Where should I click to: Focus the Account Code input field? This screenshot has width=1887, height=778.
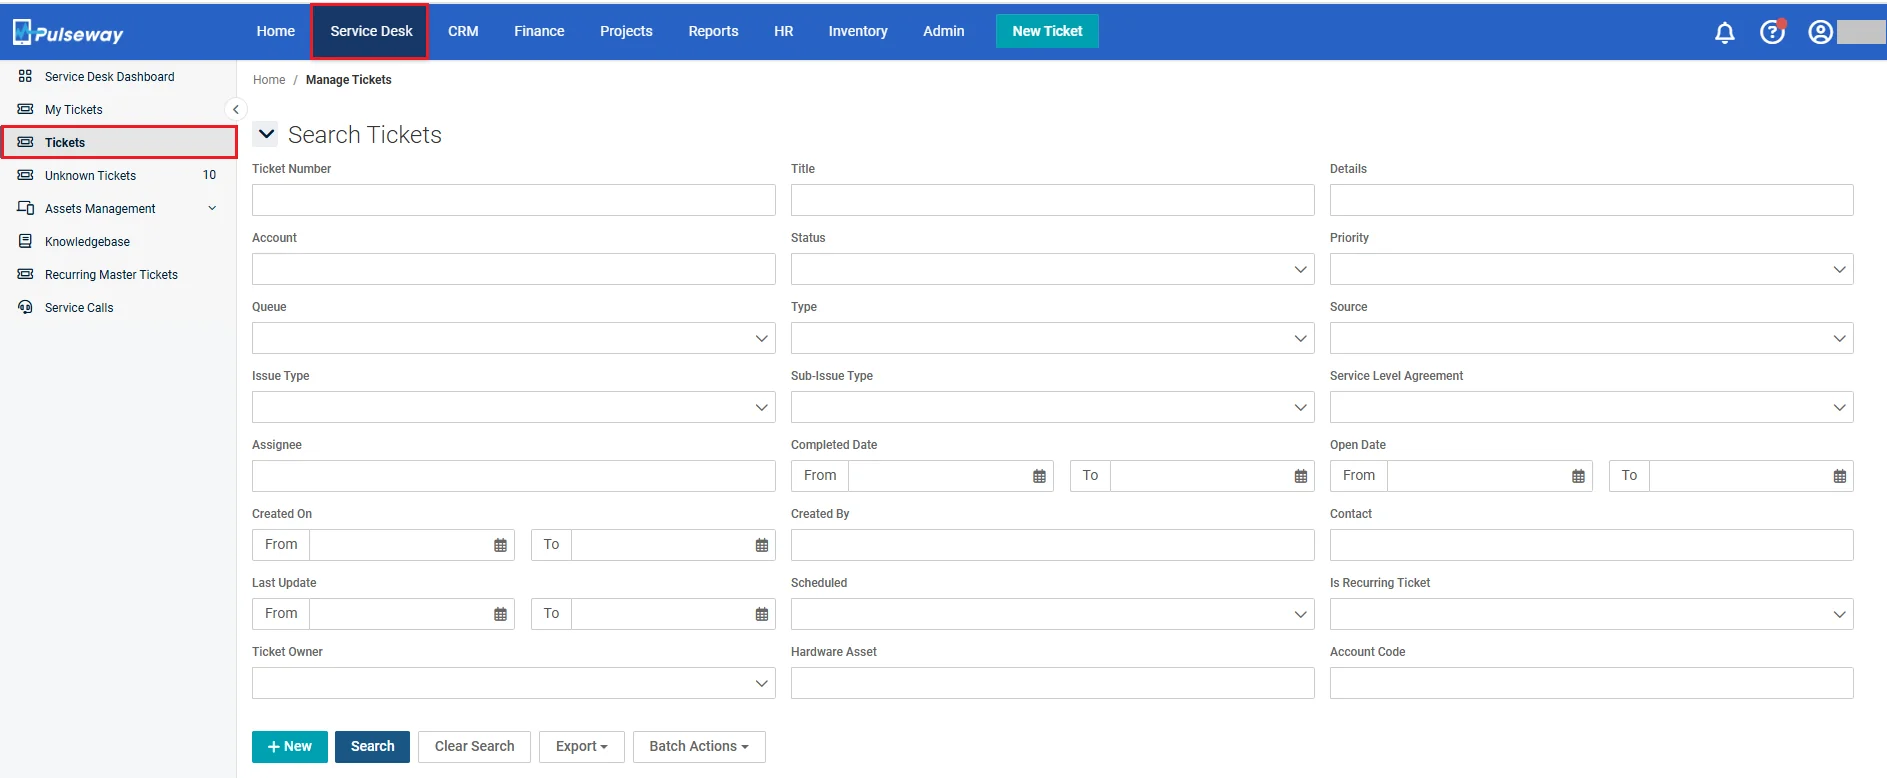coord(1591,683)
